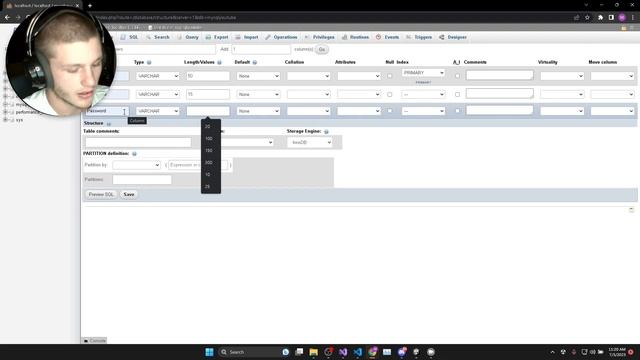Click the taskbar clock and date

pos(617,352)
